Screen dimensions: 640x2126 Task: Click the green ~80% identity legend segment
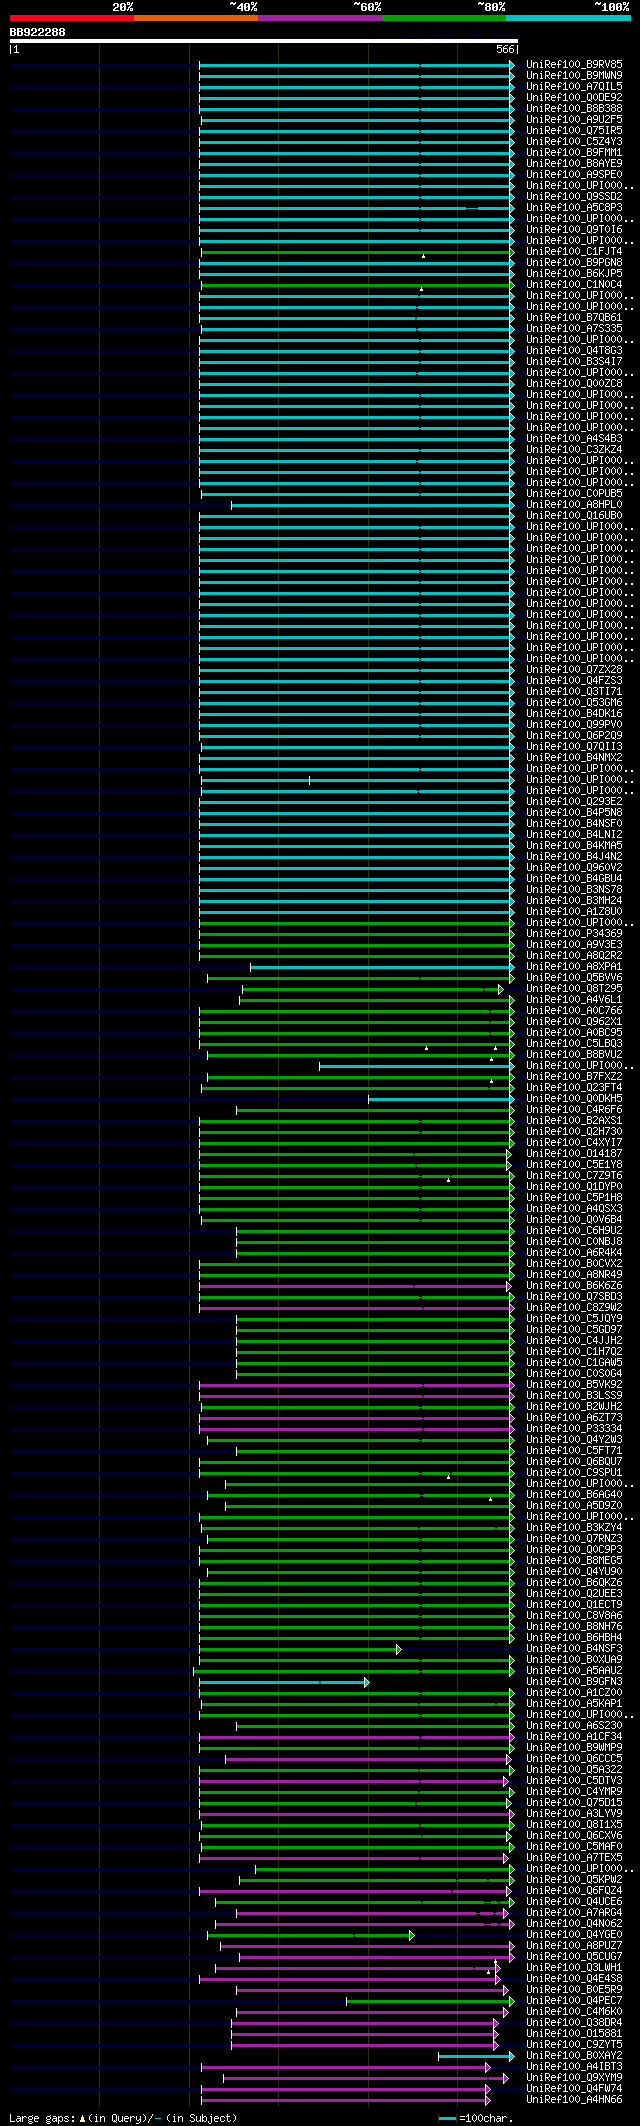tap(443, 18)
